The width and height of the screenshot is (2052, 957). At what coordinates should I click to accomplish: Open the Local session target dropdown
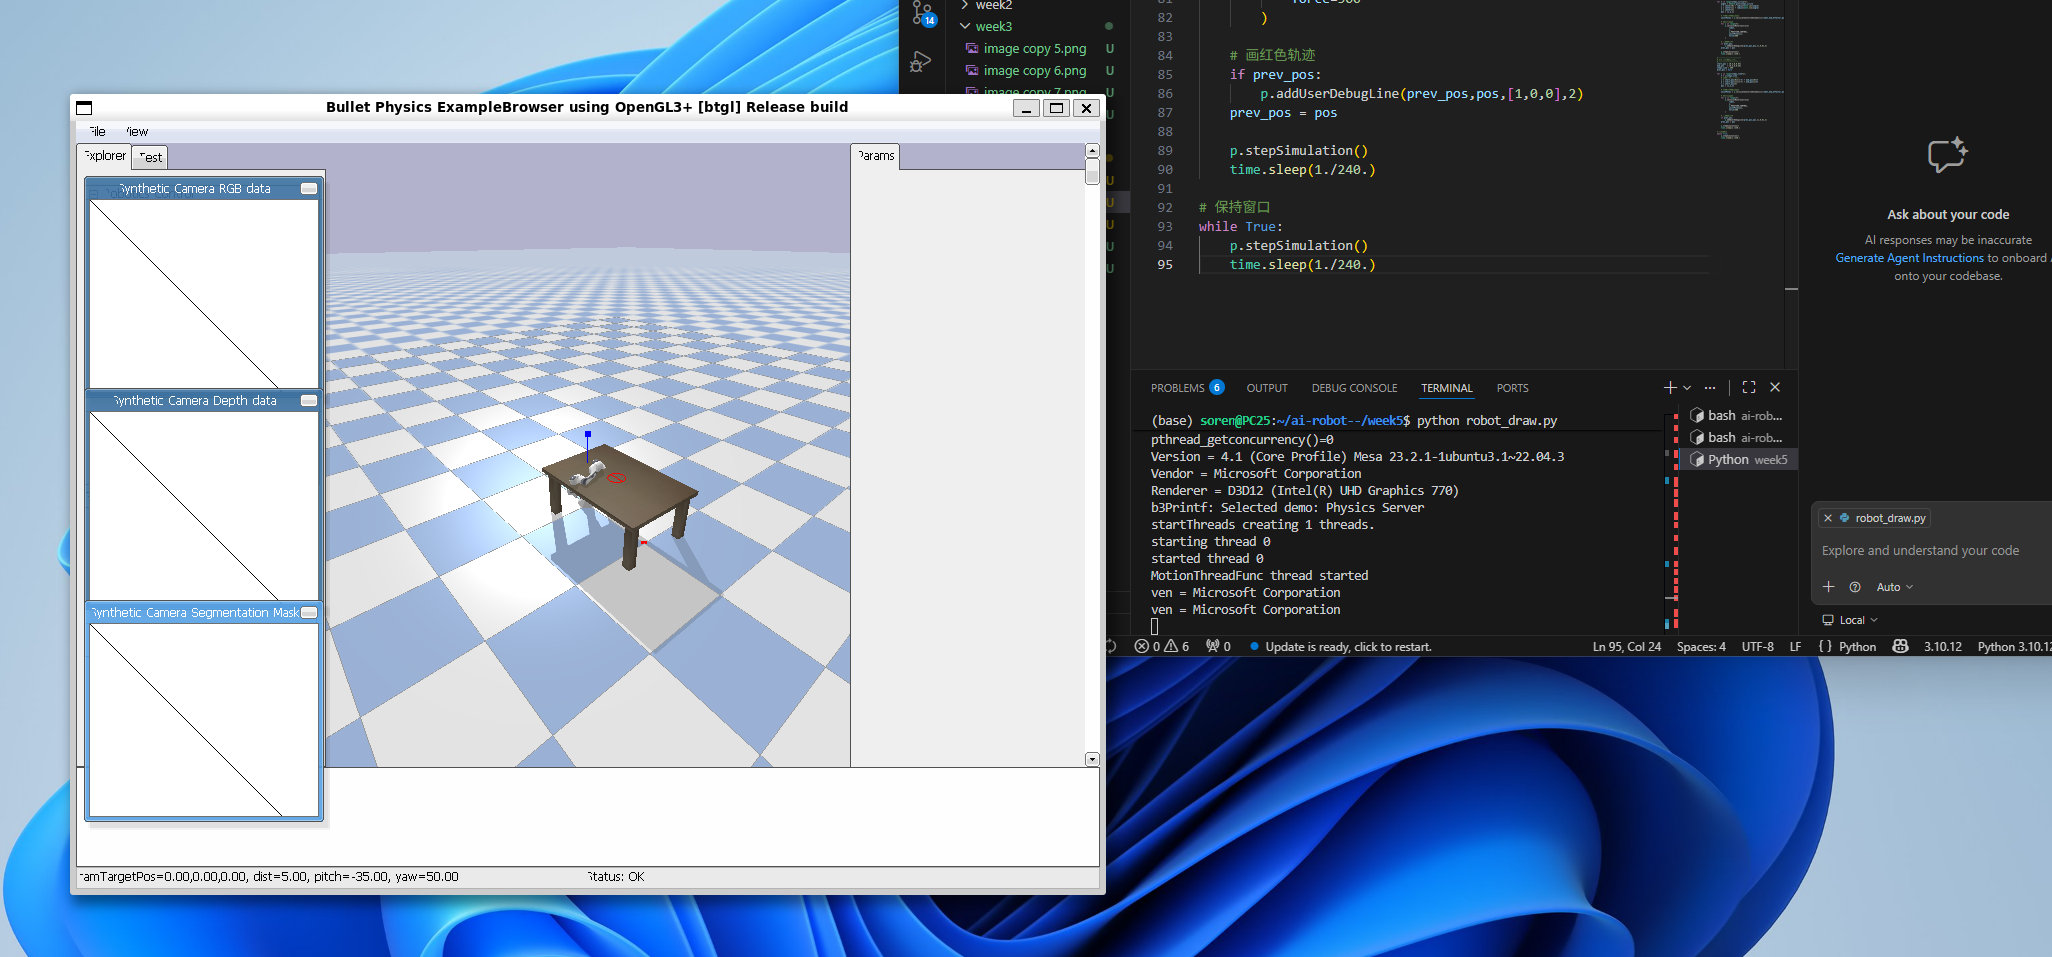tap(1850, 620)
